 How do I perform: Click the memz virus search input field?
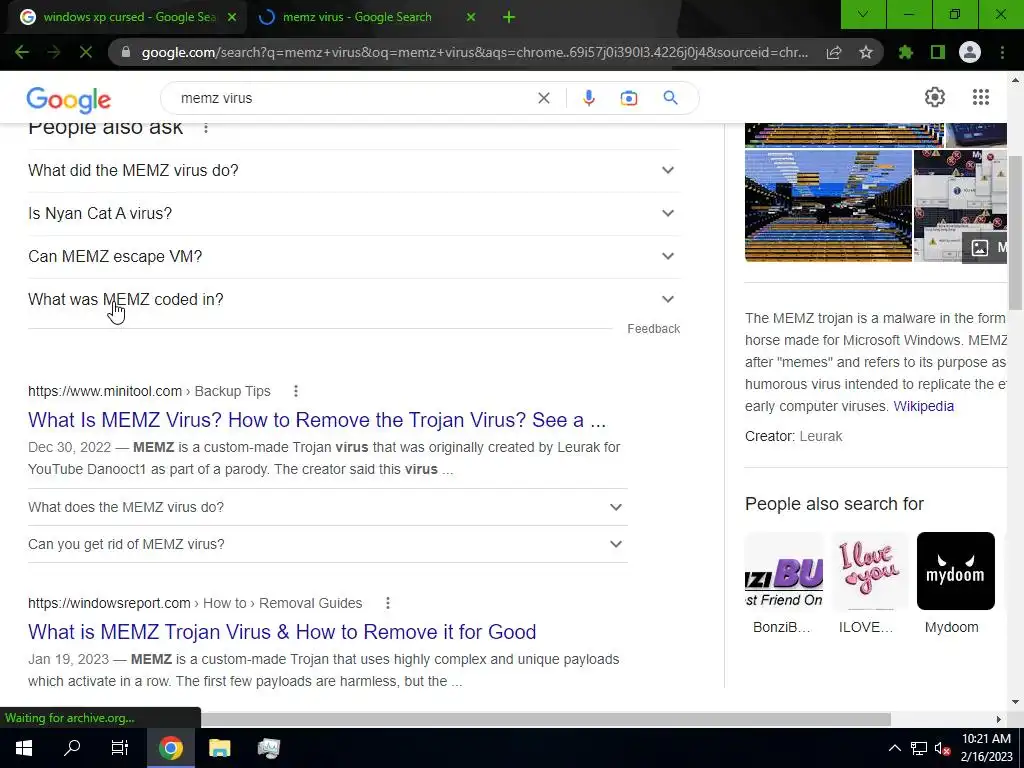tap(353, 98)
